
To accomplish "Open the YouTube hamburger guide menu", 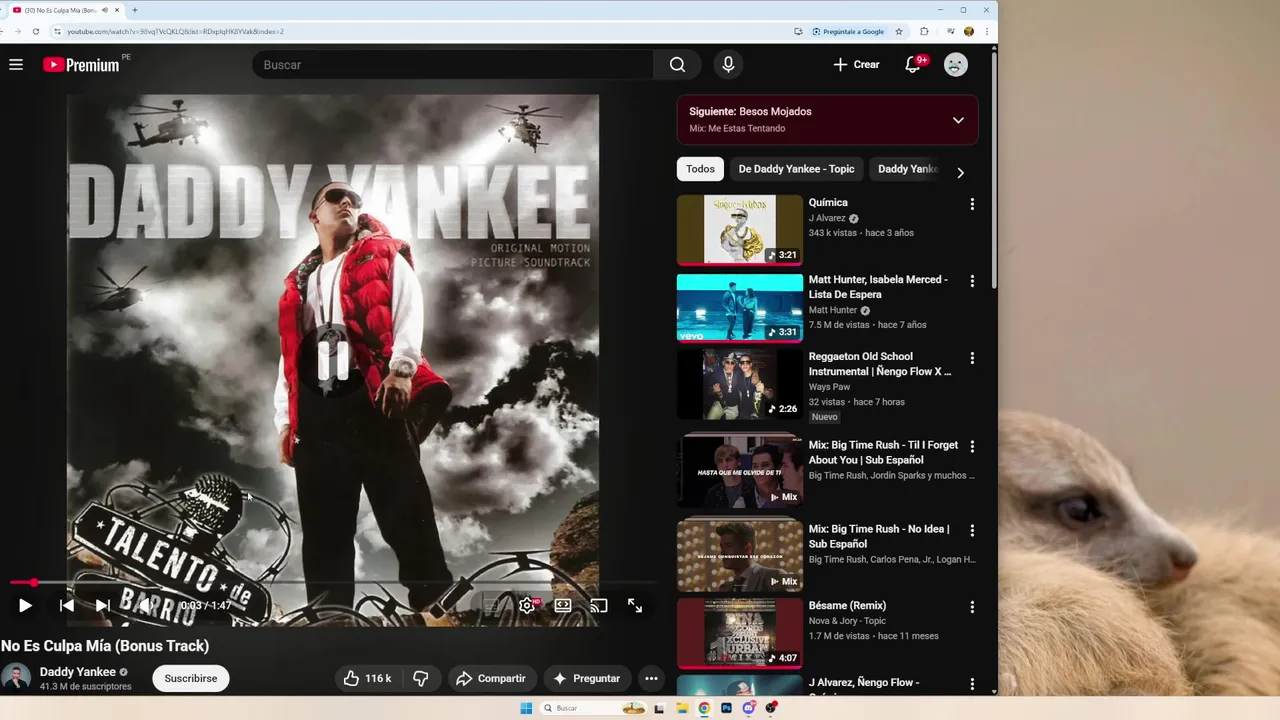I will [16, 65].
